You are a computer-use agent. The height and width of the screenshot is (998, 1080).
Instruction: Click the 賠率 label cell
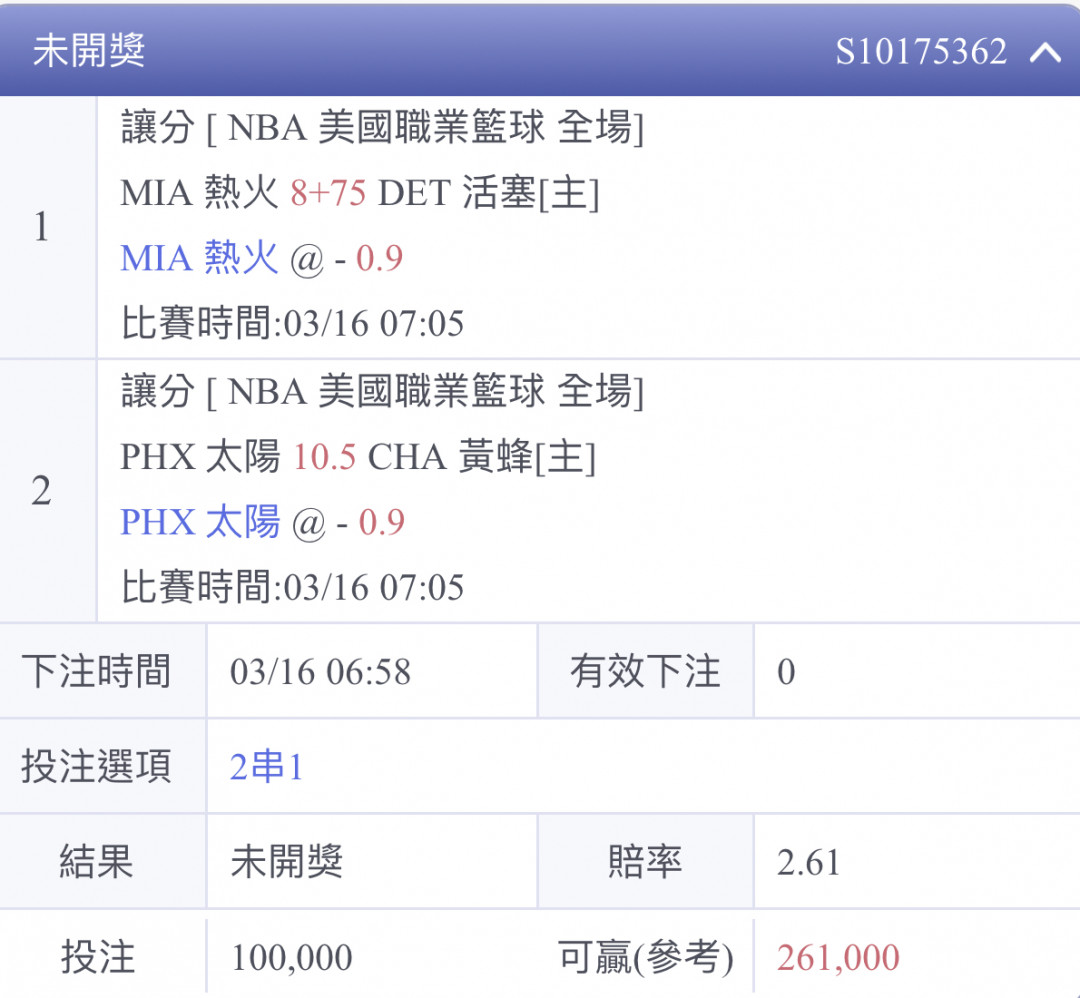pos(645,862)
